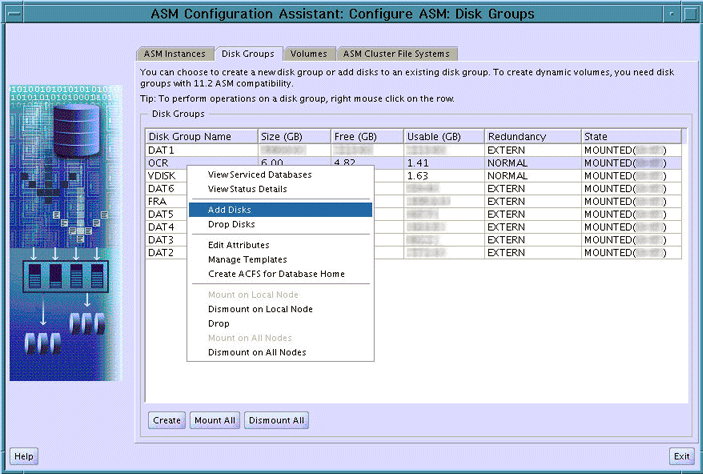Switch to the ASM Instances tab
Image resolution: width=703 pixels, height=474 pixels.
pyautogui.click(x=174, y=53)
